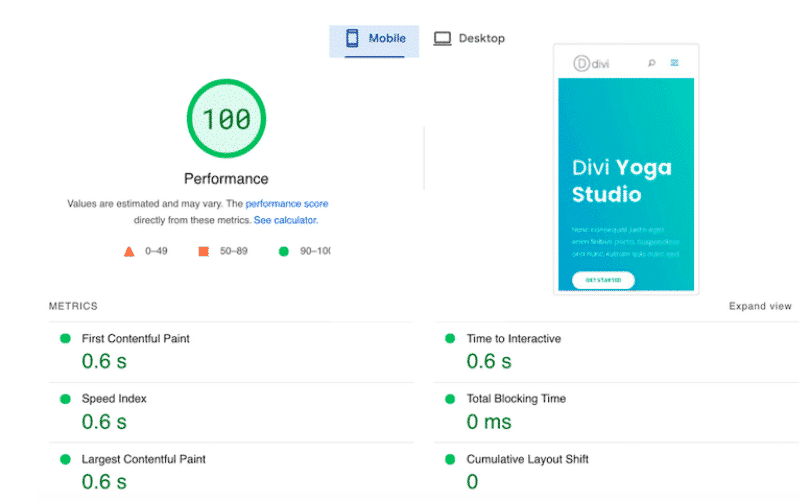This screenshot has height=500, width=800.
Task: Click the red triangle 0–49 legend icon
Action: [129, 252]
